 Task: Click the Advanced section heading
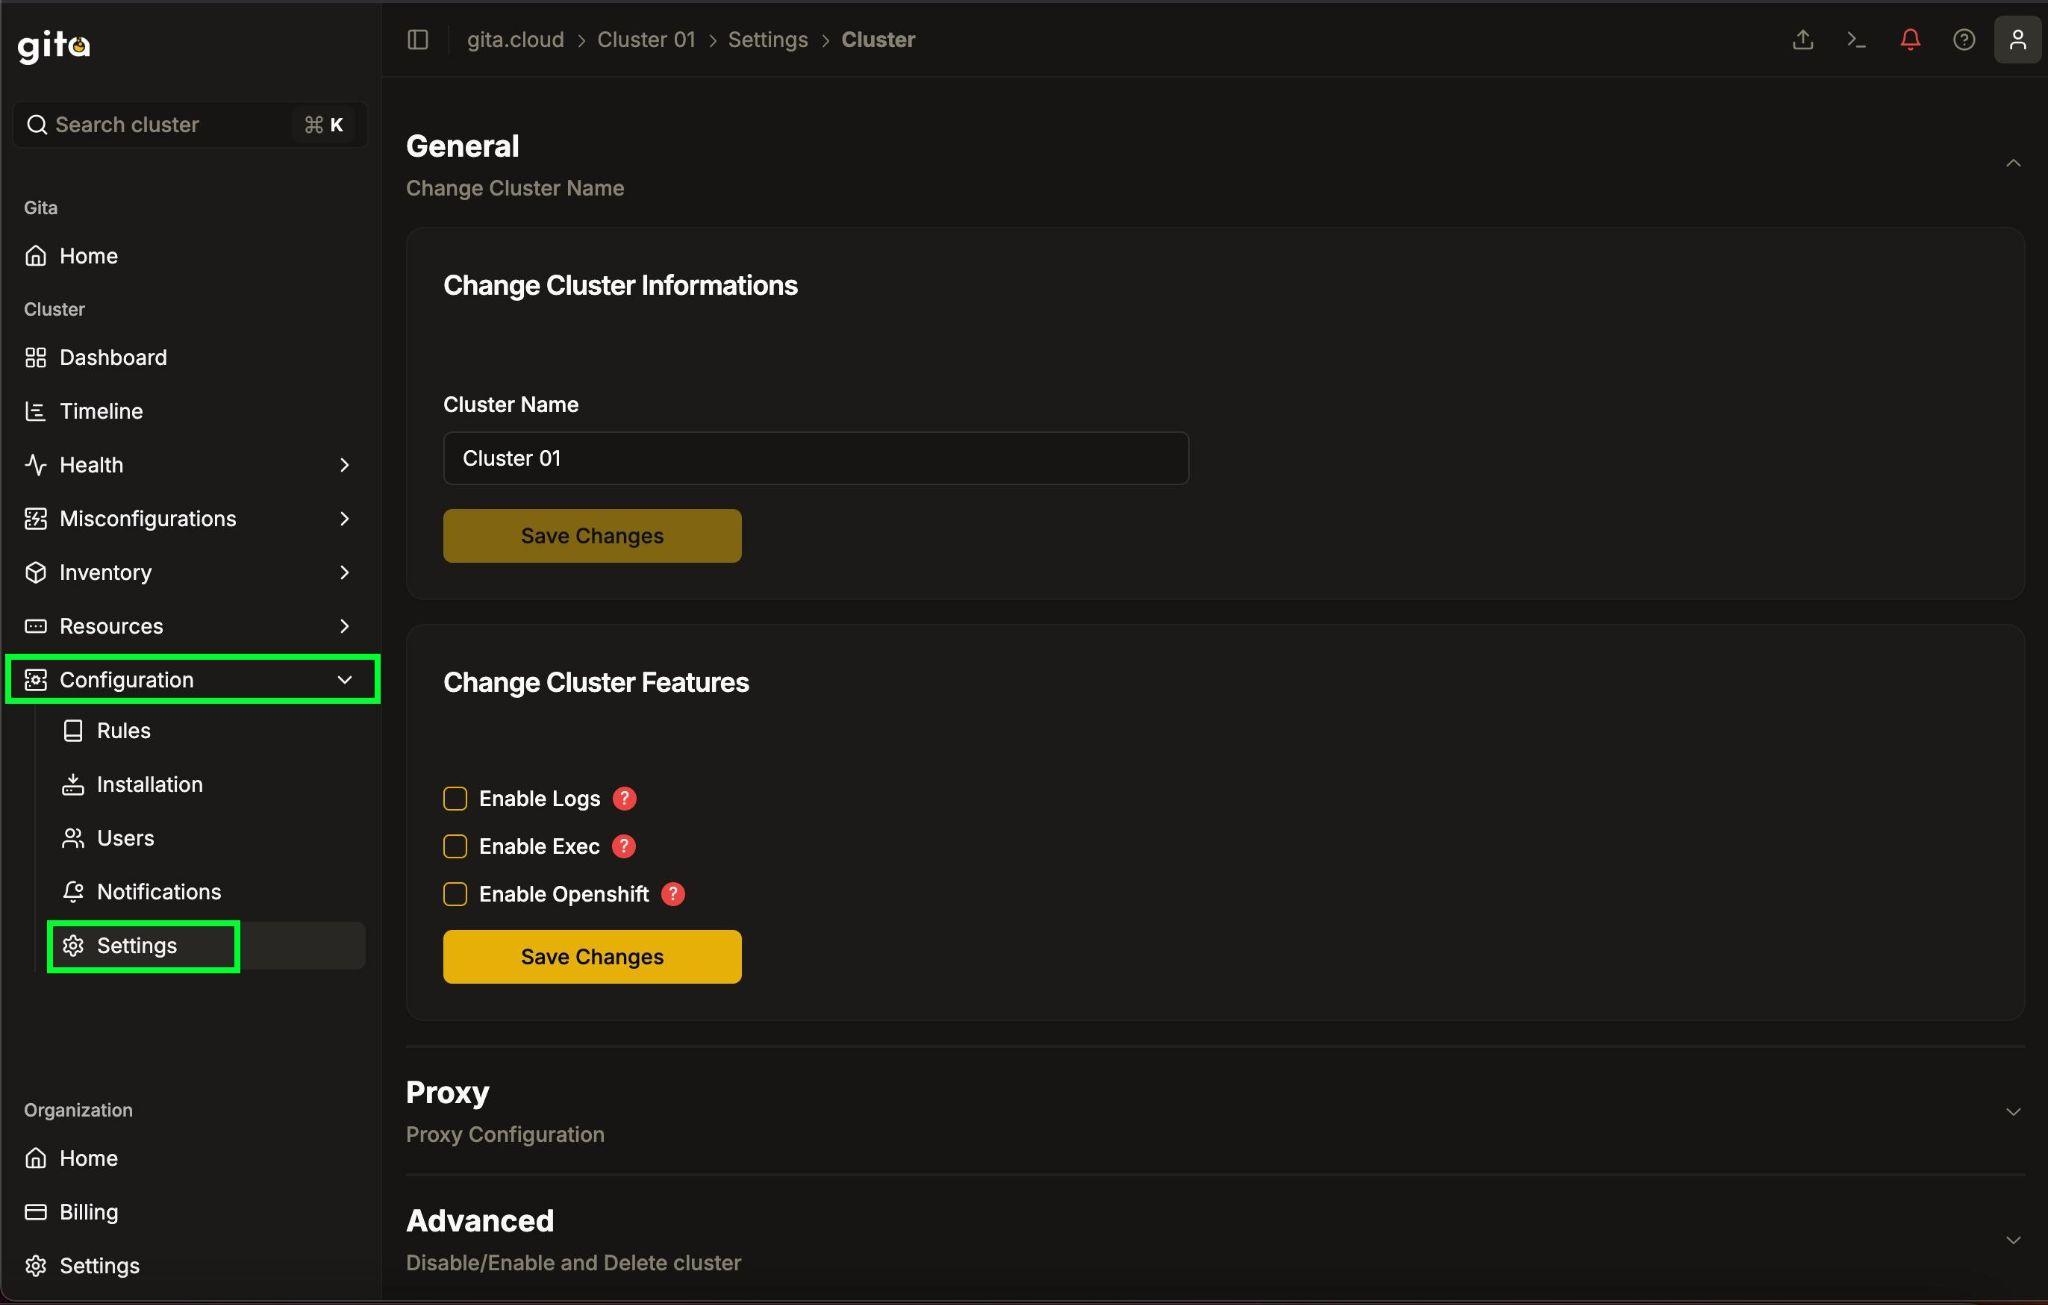click(480, 1221)
